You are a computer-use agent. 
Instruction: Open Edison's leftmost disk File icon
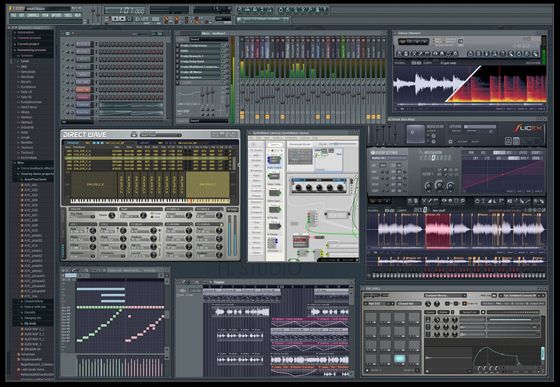point(400,54)
